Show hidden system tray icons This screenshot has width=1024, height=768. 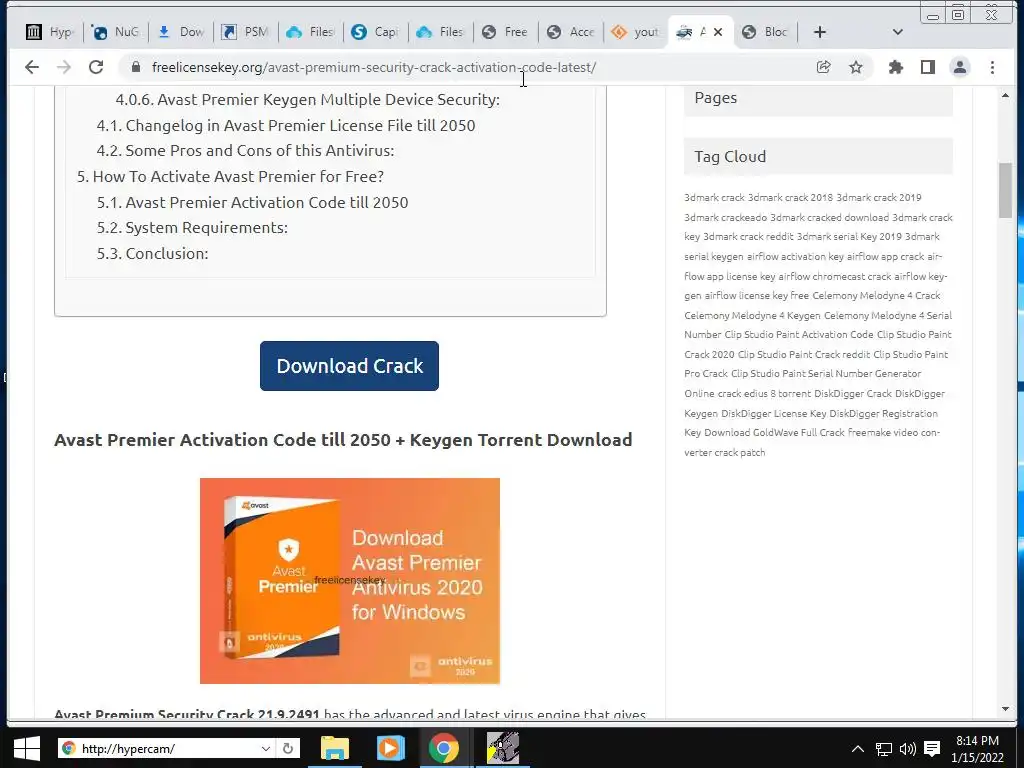(858, 749)
